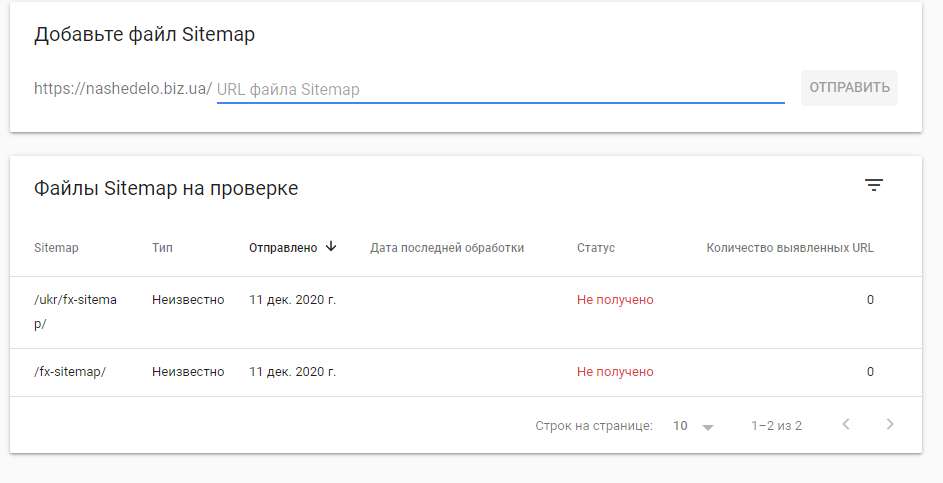Click the Неизвестно type in first row
The height and width of the screenshot is (483, 943).
tap(188, 300)
